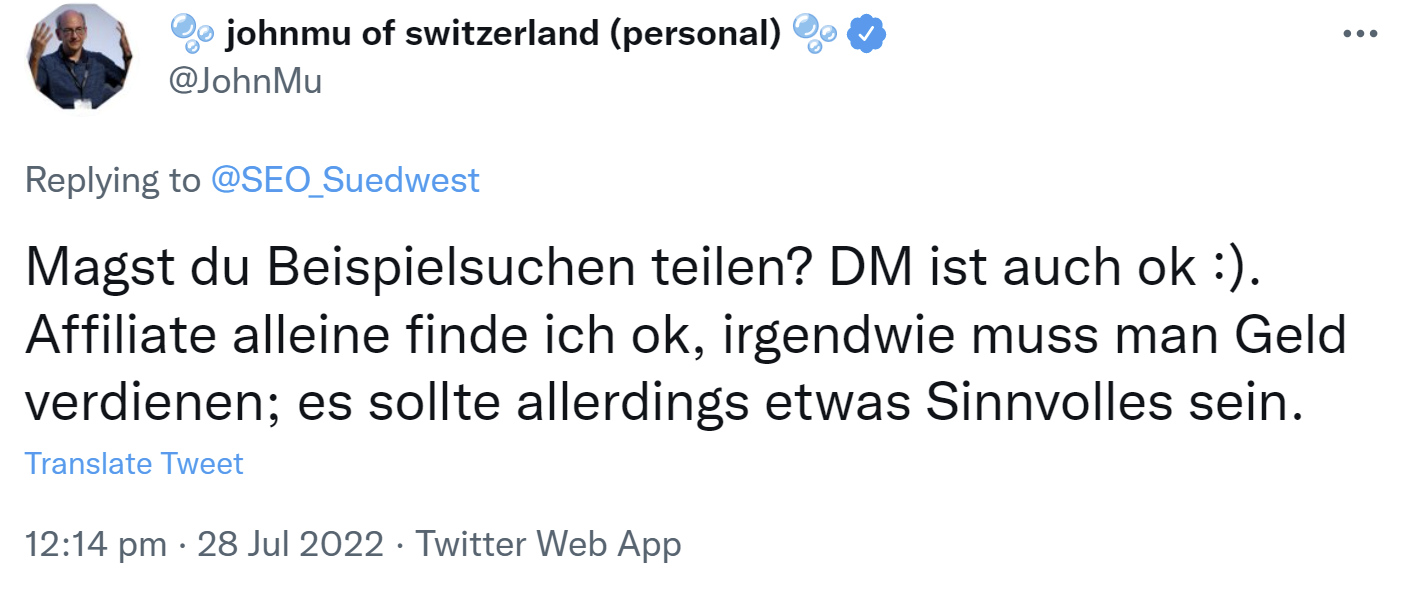This screenshot has width=1407, height=590.
Task: Open the @SEO_Suedwest profile link
Action: point(346,179)
